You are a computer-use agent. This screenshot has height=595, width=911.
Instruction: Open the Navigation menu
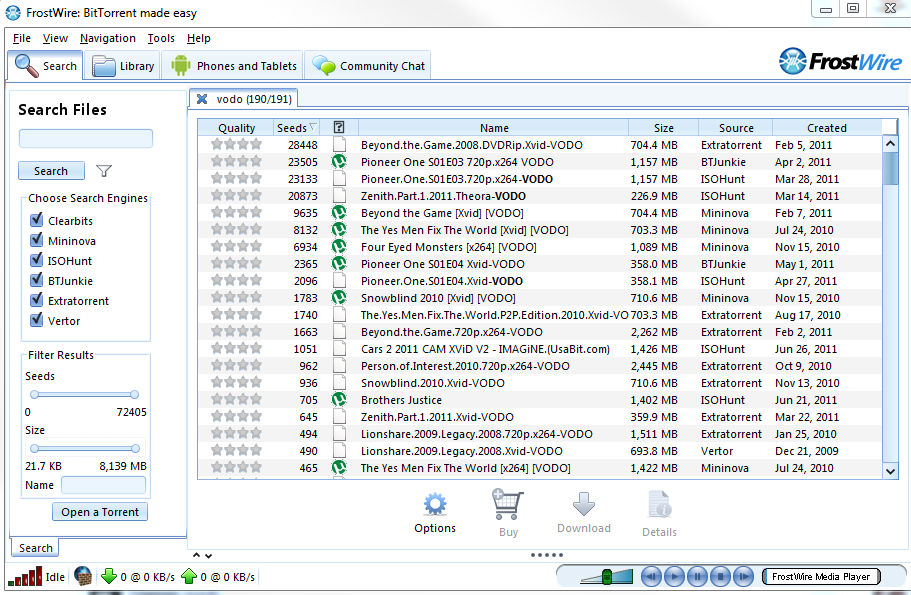pos(107,38)
